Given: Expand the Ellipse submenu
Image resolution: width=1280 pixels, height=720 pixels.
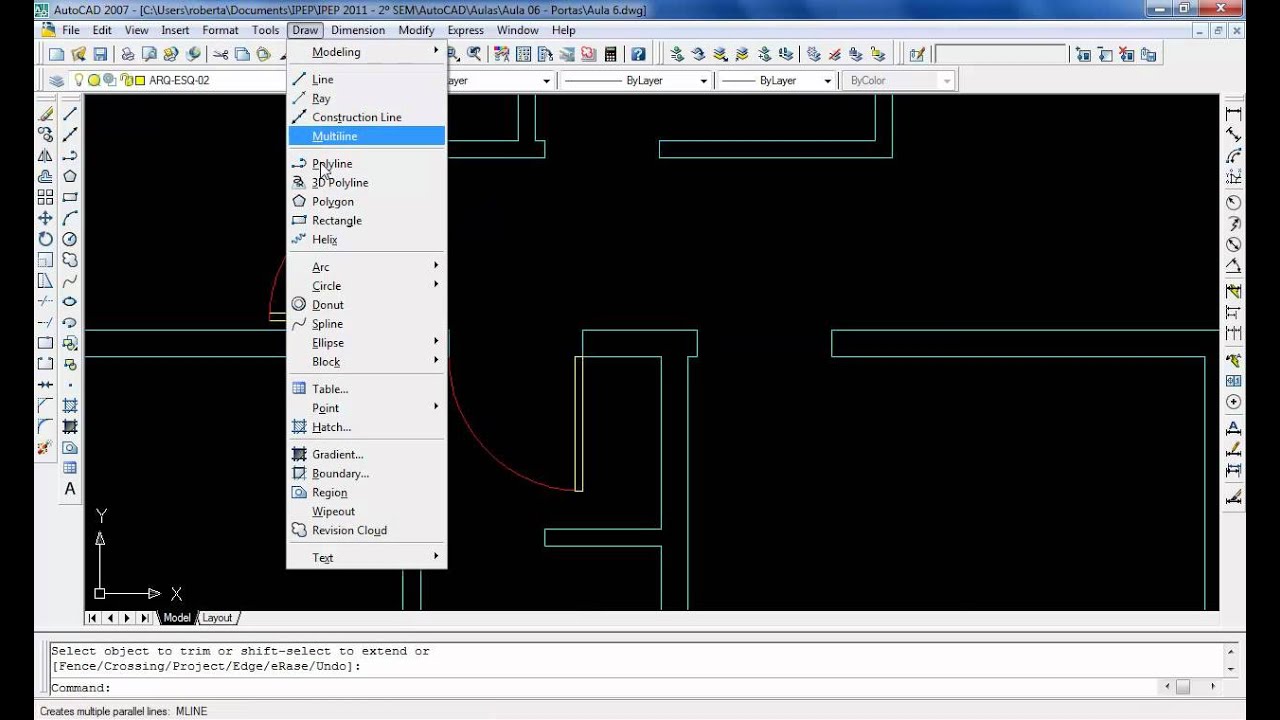Looking at the screenshot, I should [x=366, y=343].
